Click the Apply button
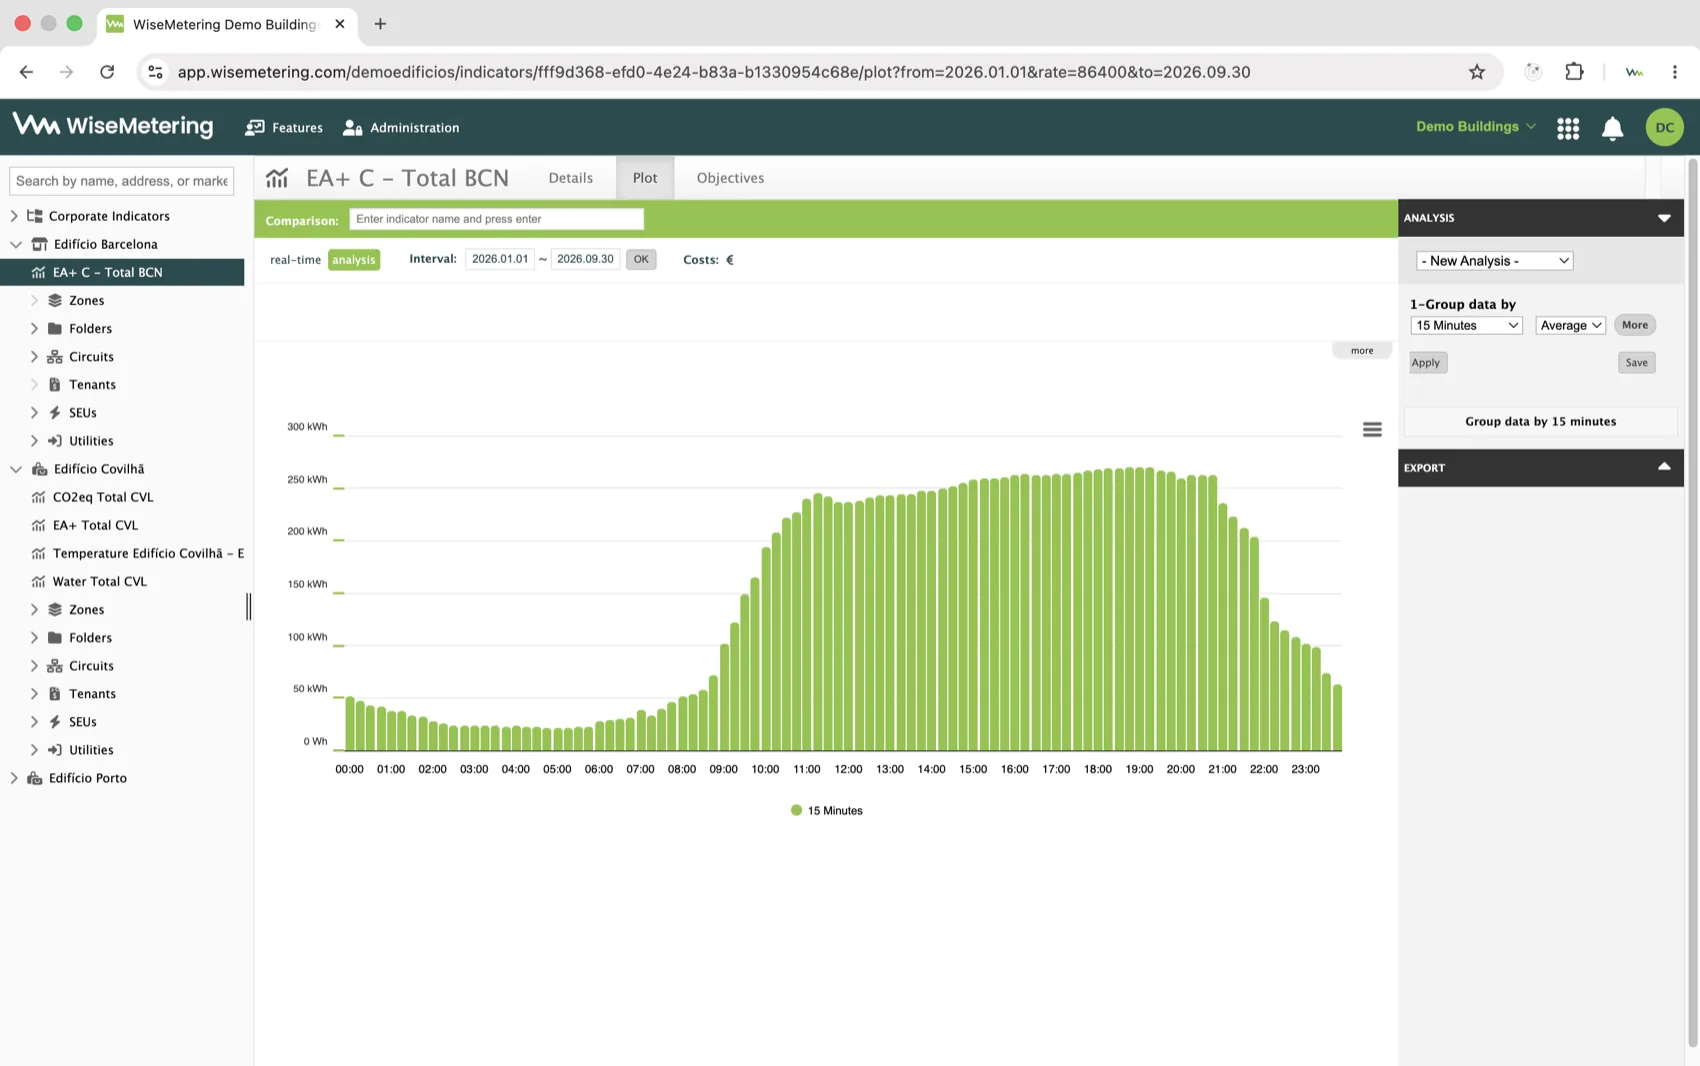This screenshot has width=1700, height=1066. pos(1427,363)
